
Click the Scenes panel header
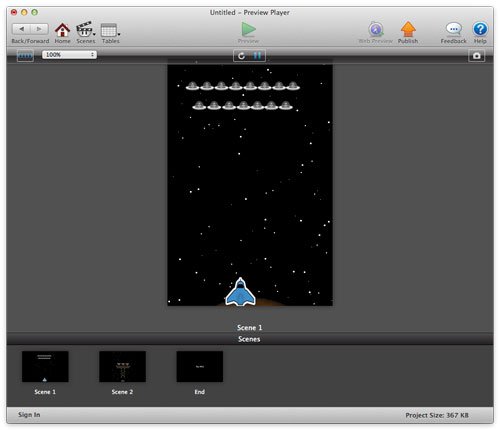[250, 339]
